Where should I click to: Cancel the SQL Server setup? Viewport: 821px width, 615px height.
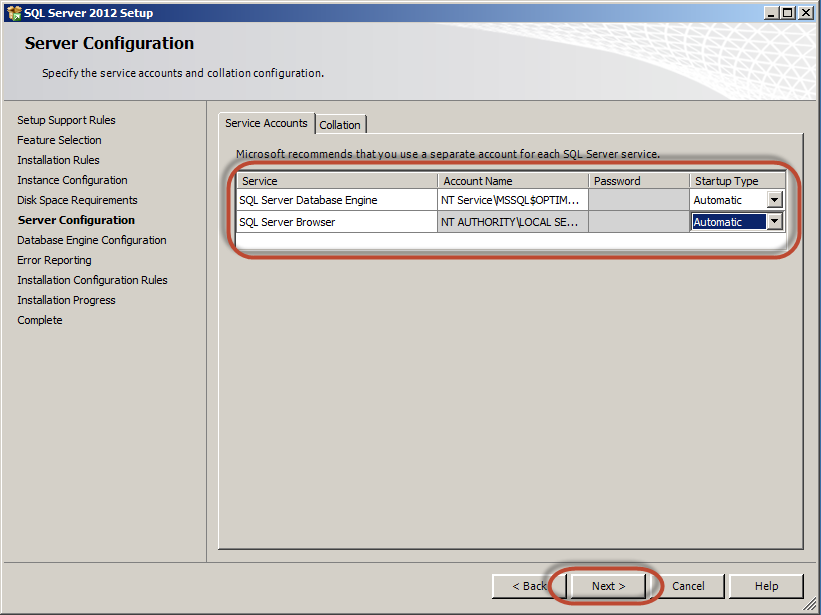(688, 586)
